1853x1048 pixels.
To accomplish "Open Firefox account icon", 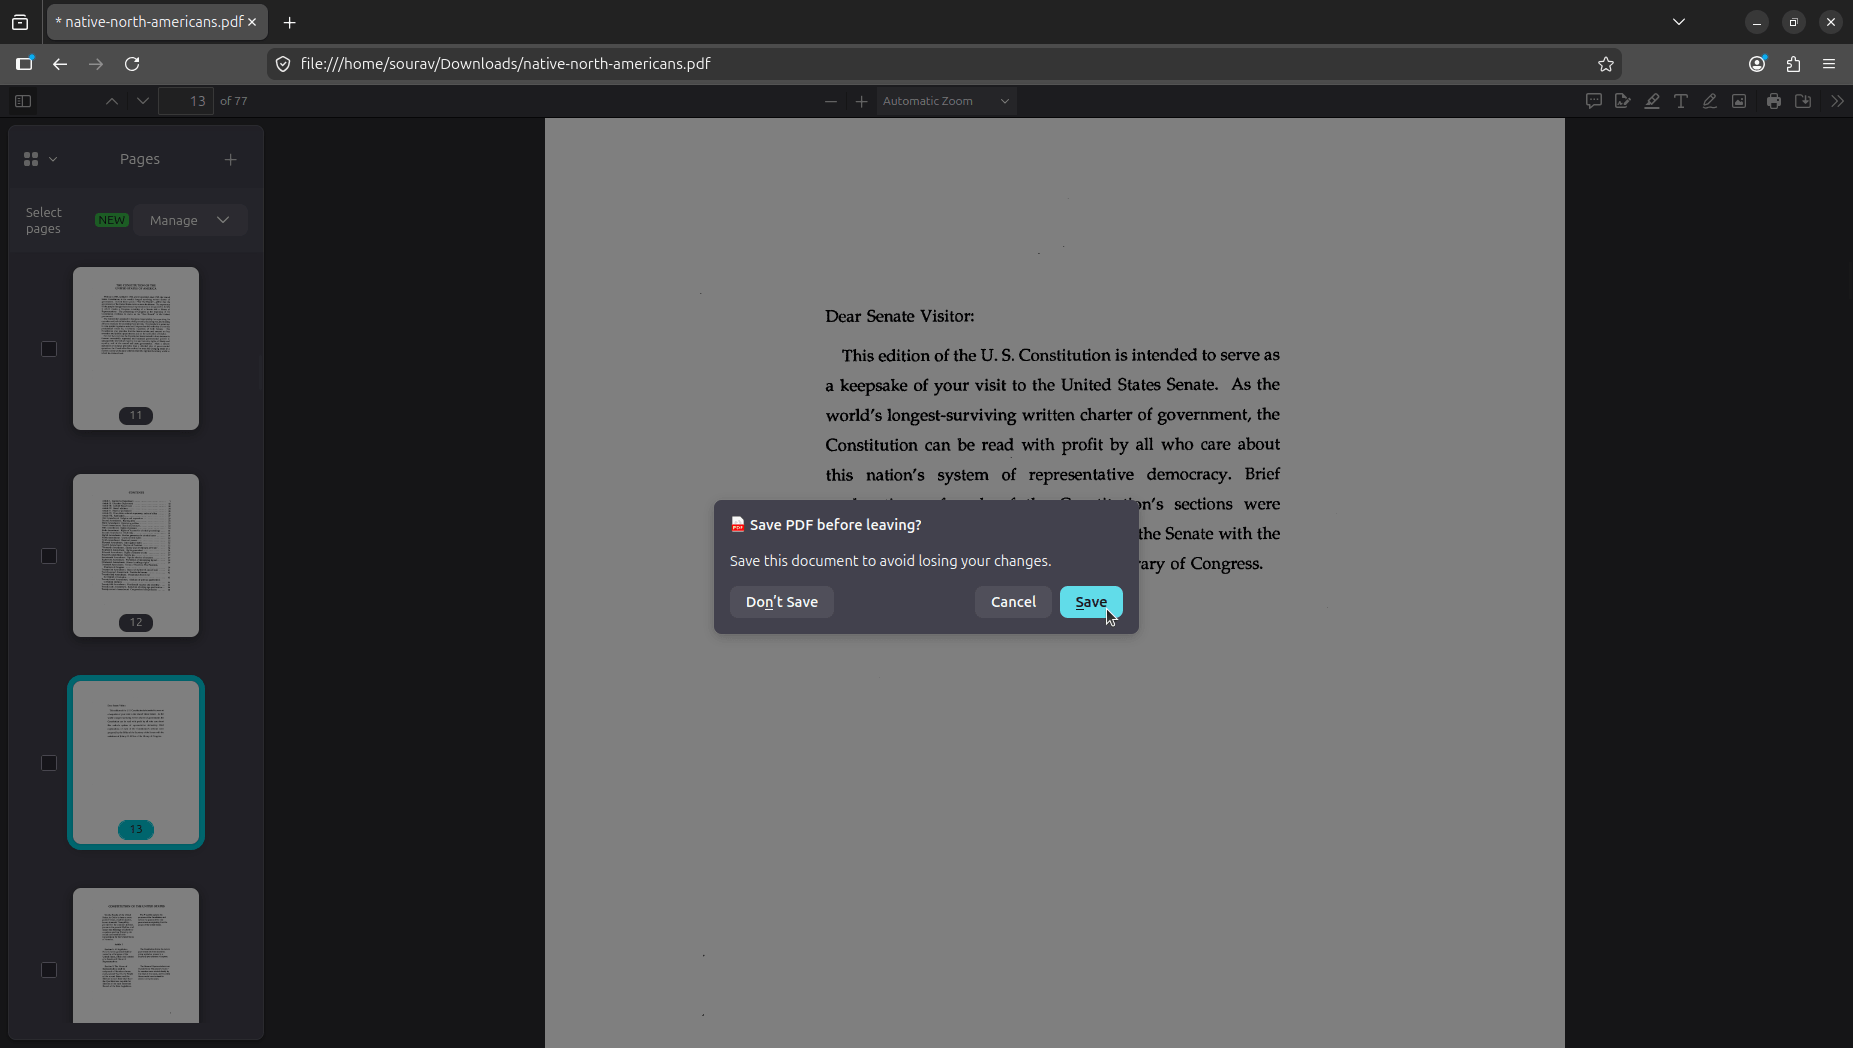I will [x=1757, y=64].
